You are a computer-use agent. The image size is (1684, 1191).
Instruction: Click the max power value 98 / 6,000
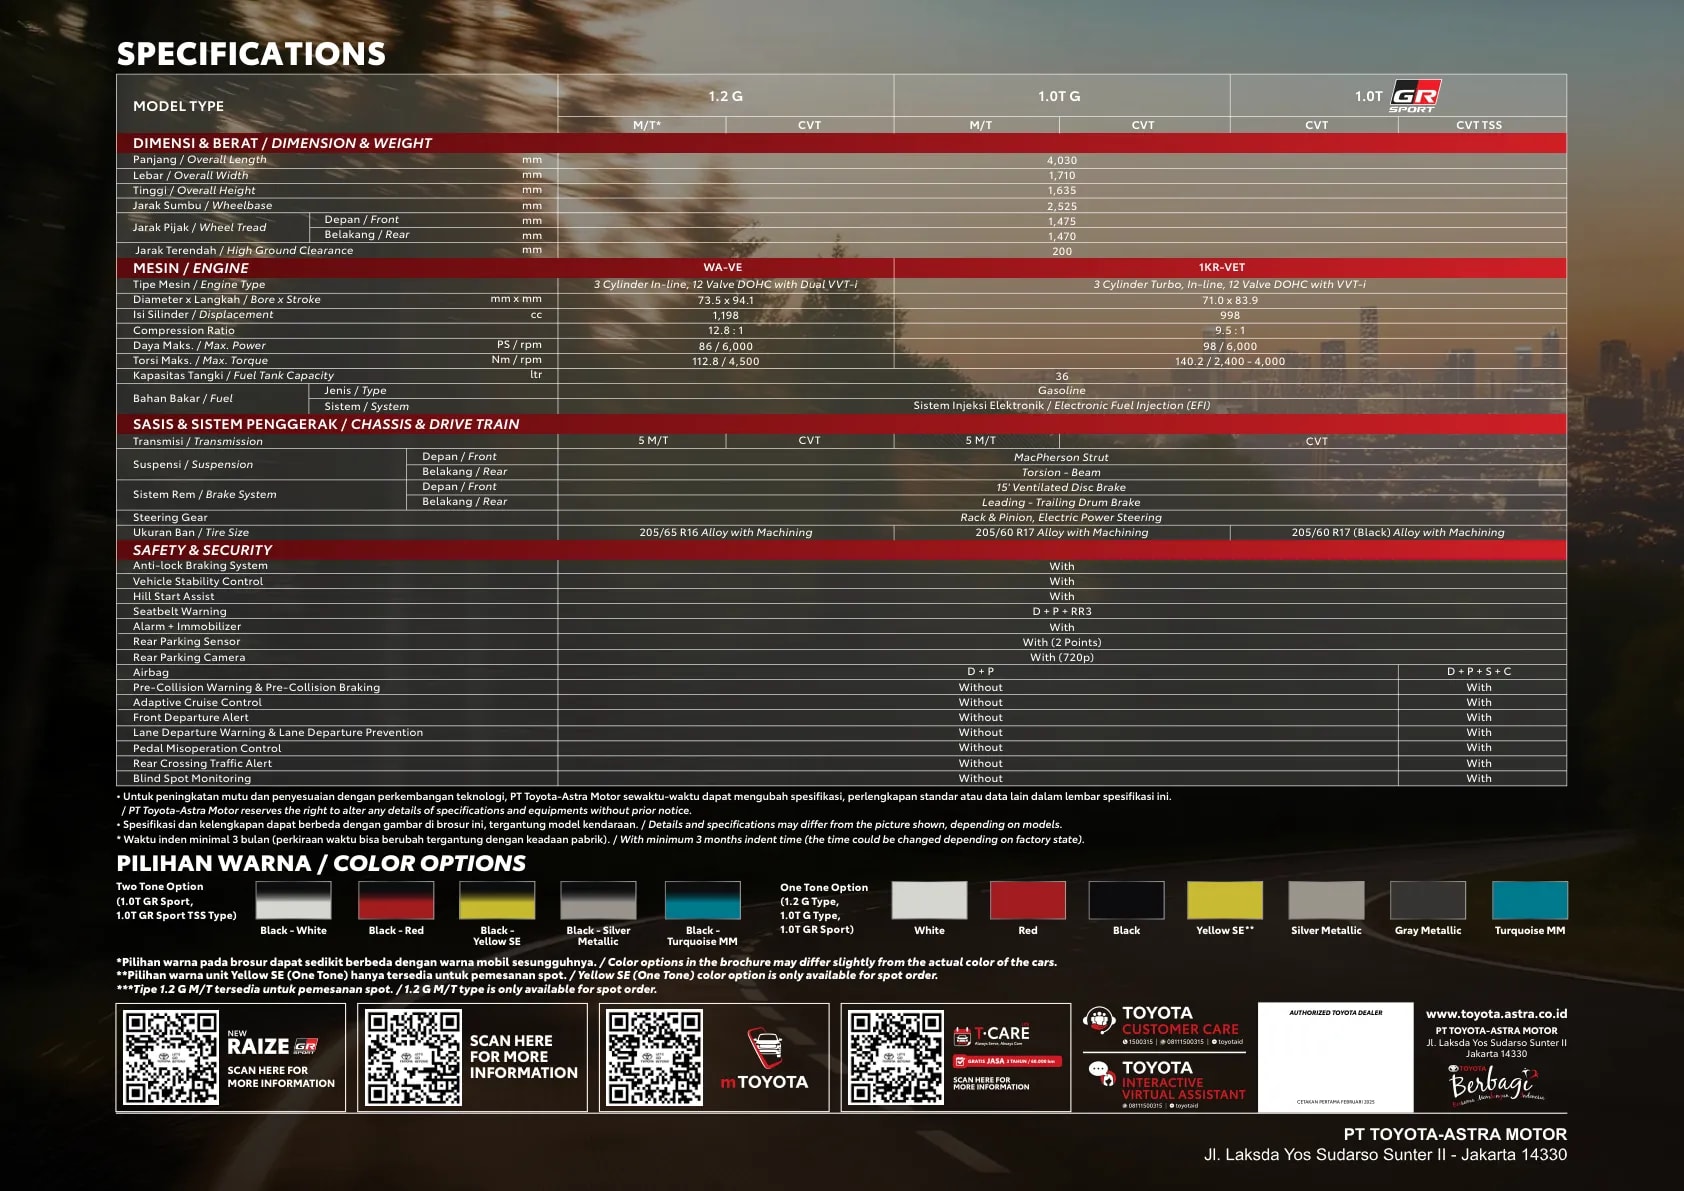(x=1230, y=346)
